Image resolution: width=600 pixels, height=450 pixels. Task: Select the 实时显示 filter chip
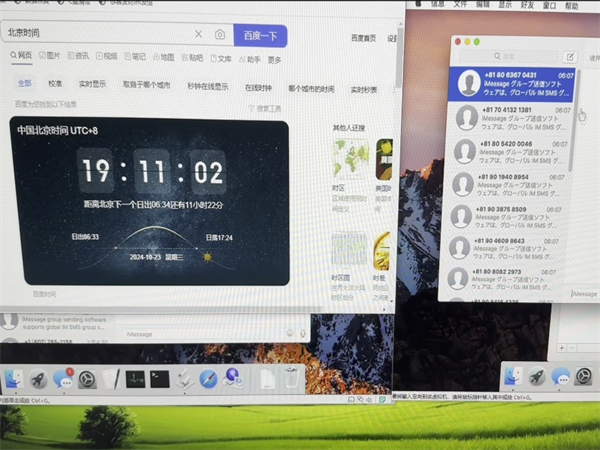click(x=92, y=85)
